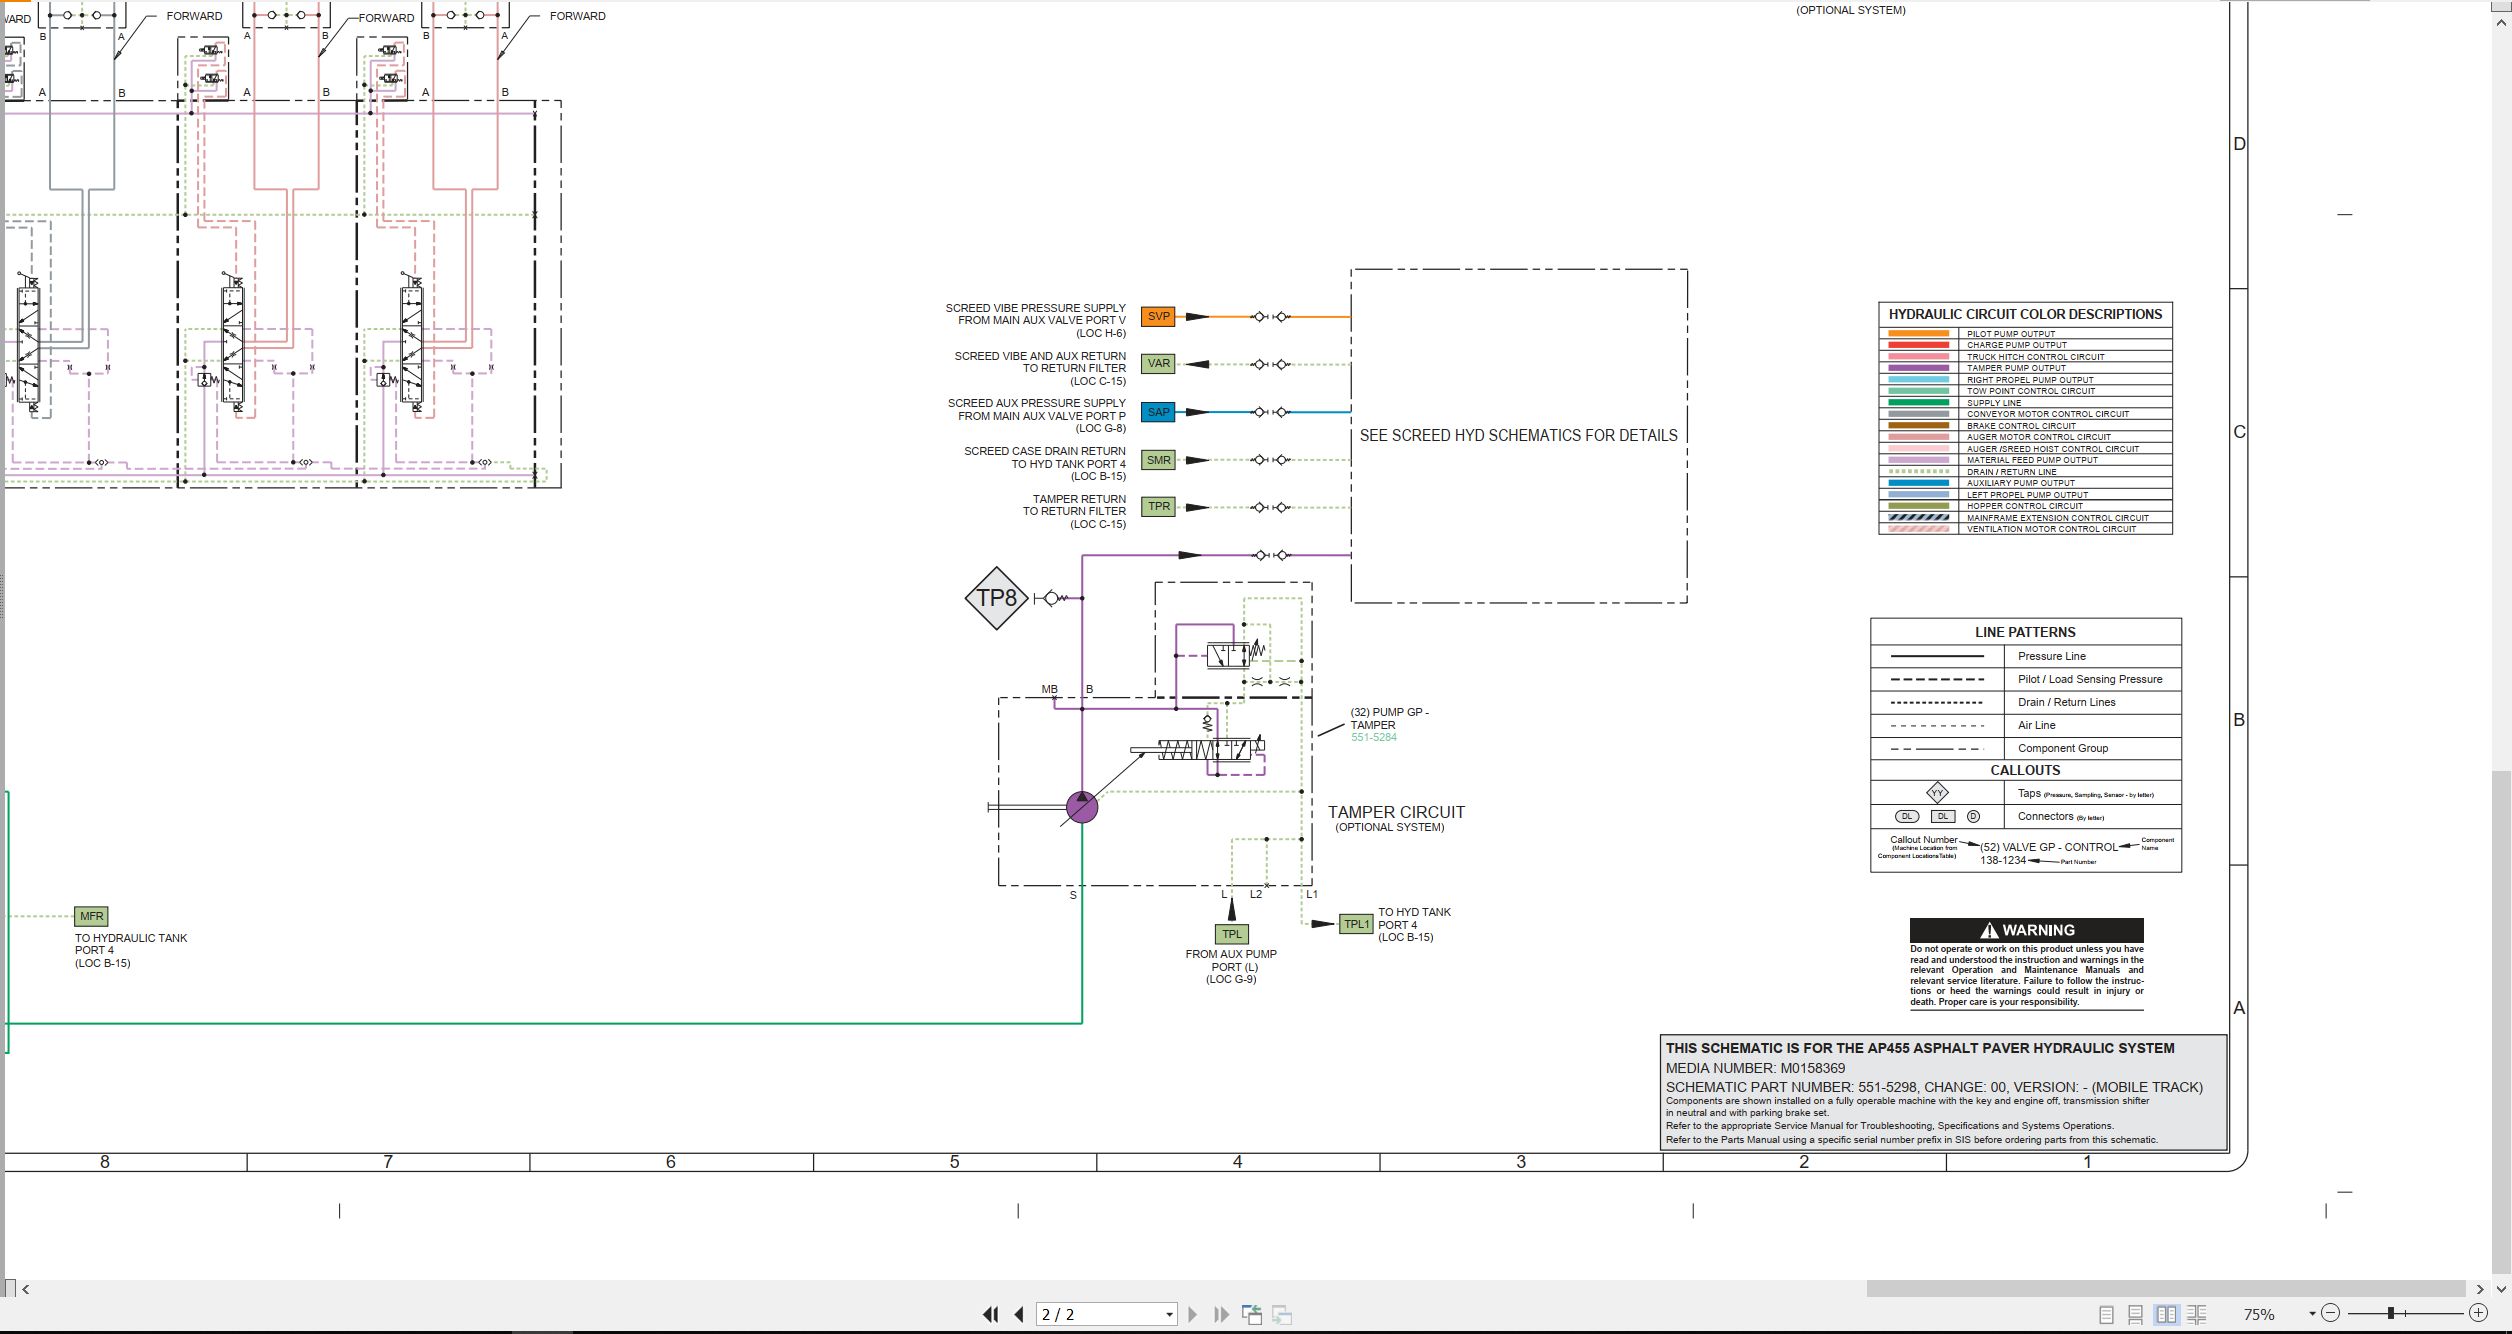Click the zoom out minus button

2330,1313
